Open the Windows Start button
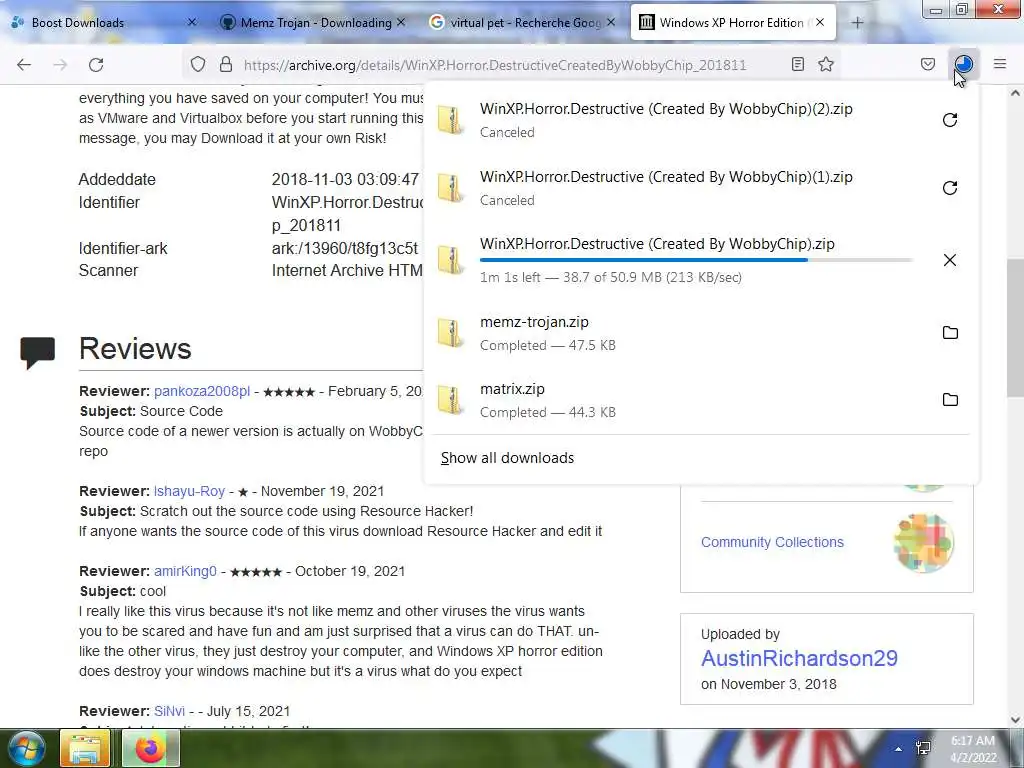 pos(25,748)
